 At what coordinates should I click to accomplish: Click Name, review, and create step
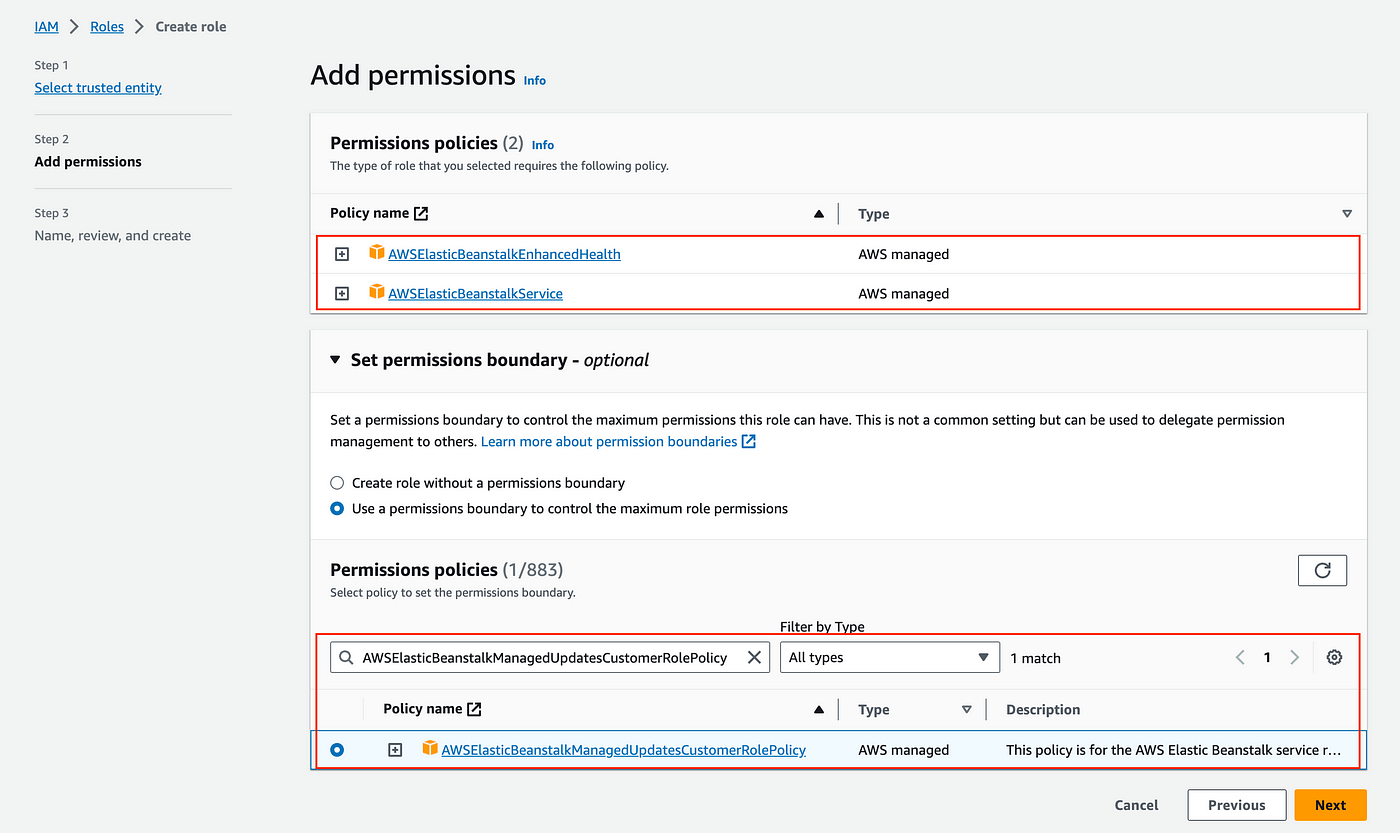112,236
